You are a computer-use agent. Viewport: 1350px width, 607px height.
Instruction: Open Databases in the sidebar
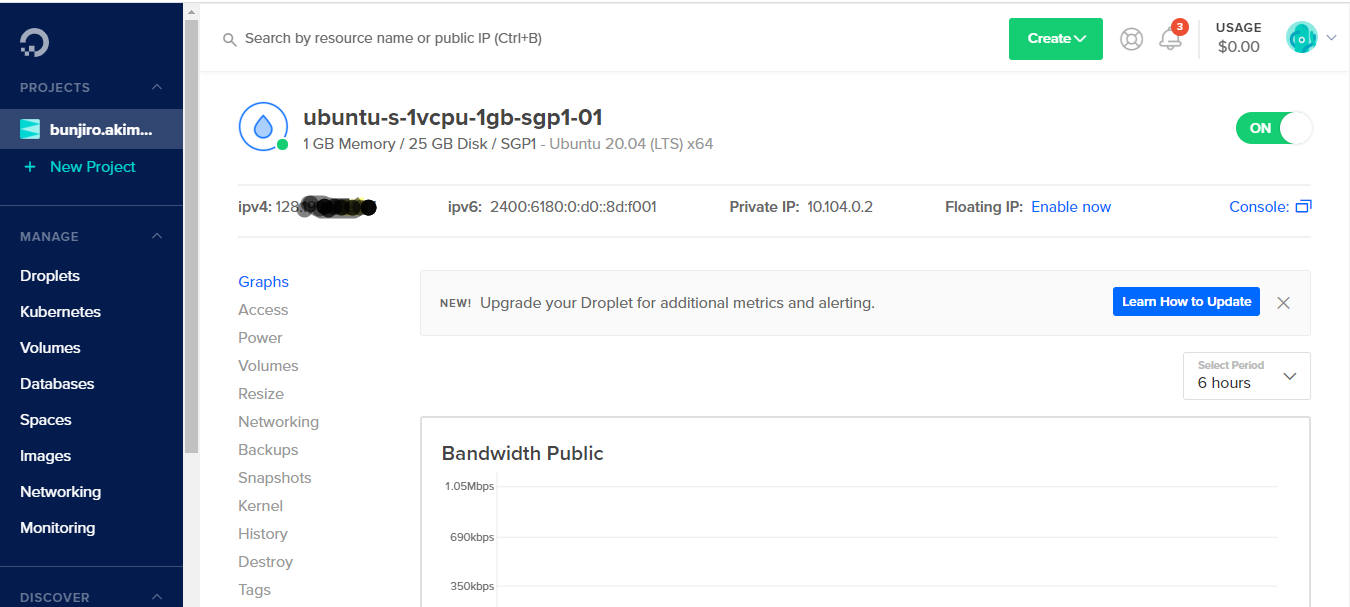pos(57,384)
